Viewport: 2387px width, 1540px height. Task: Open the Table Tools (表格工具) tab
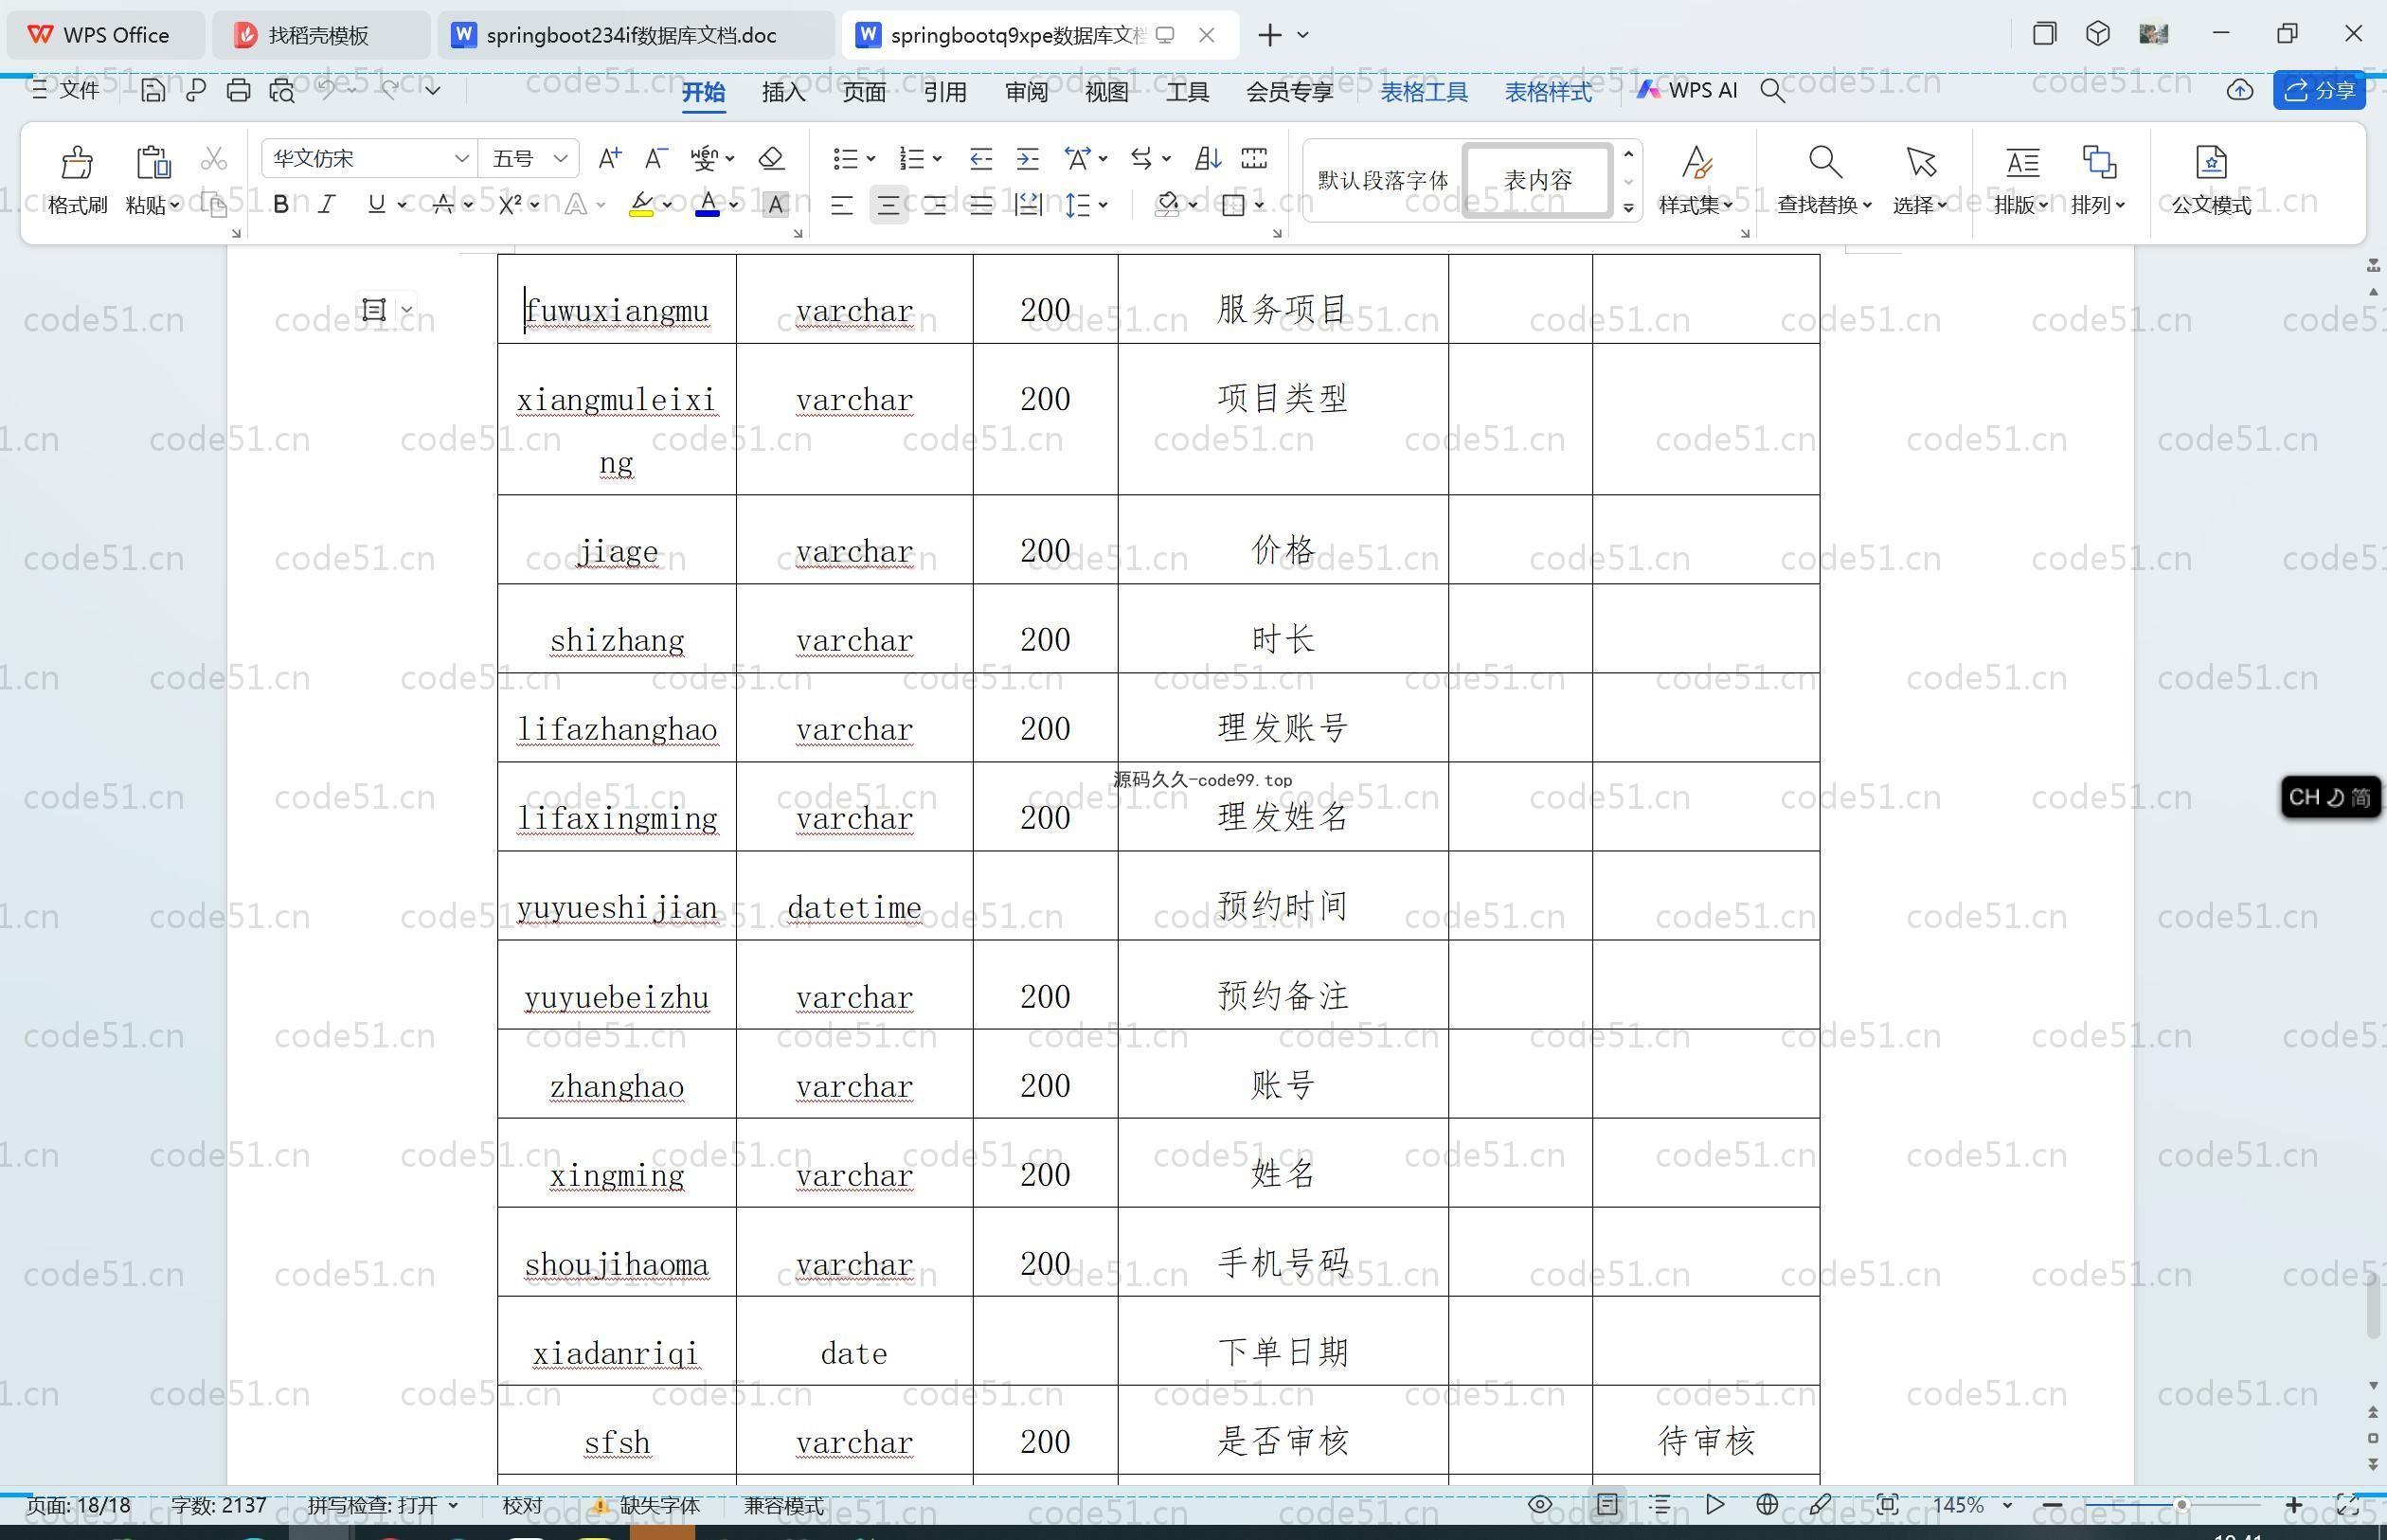(x=1424, y=92)
